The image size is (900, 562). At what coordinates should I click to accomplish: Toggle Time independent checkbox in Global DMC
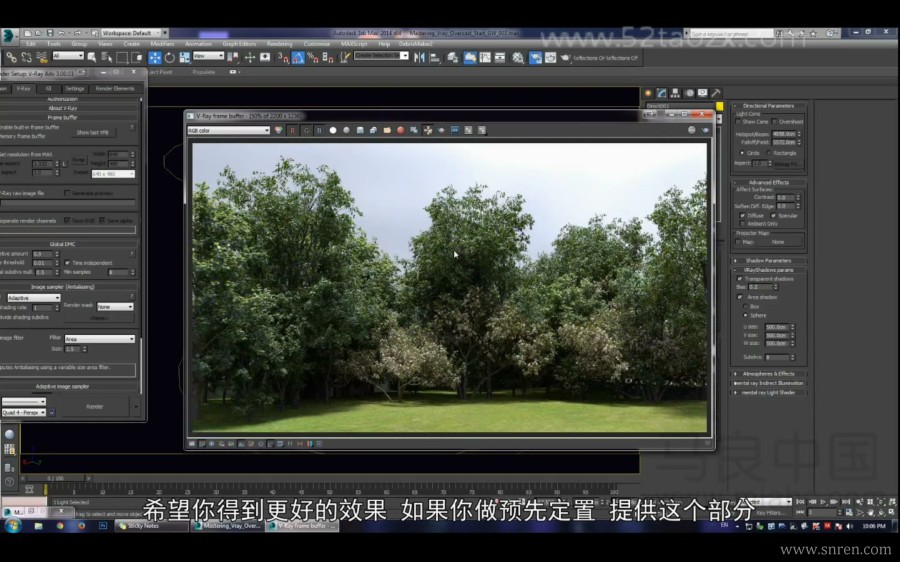[67, 263]
